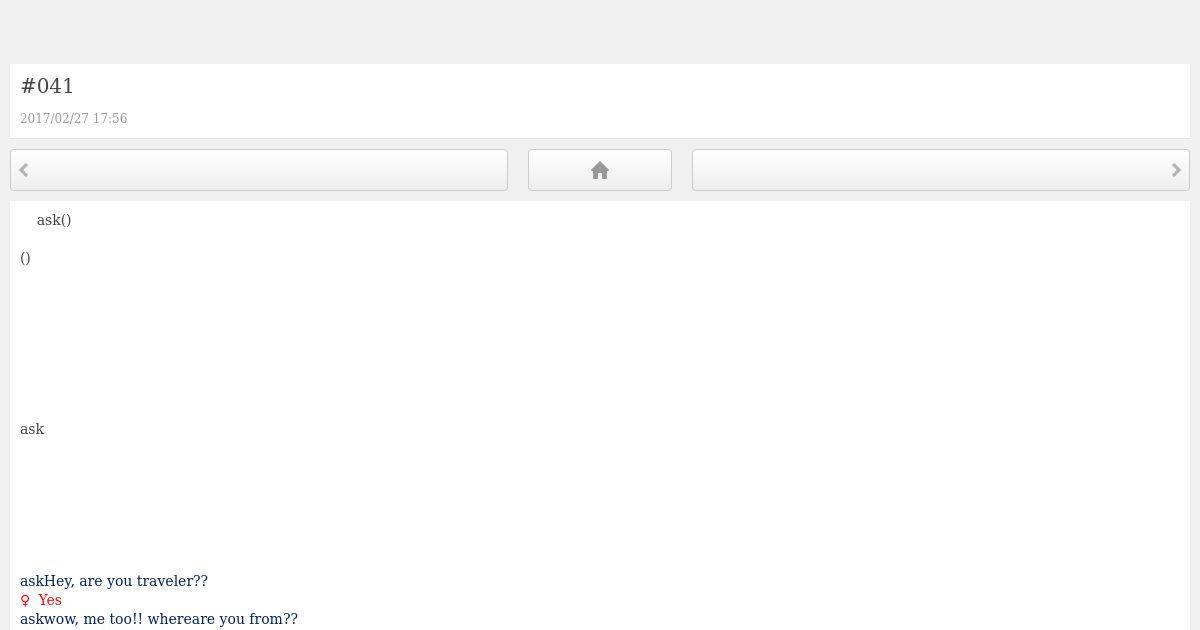Click the blank content area below the gray "ask" text
This screenshot has width=1200, height=630.
coord(600,505)
